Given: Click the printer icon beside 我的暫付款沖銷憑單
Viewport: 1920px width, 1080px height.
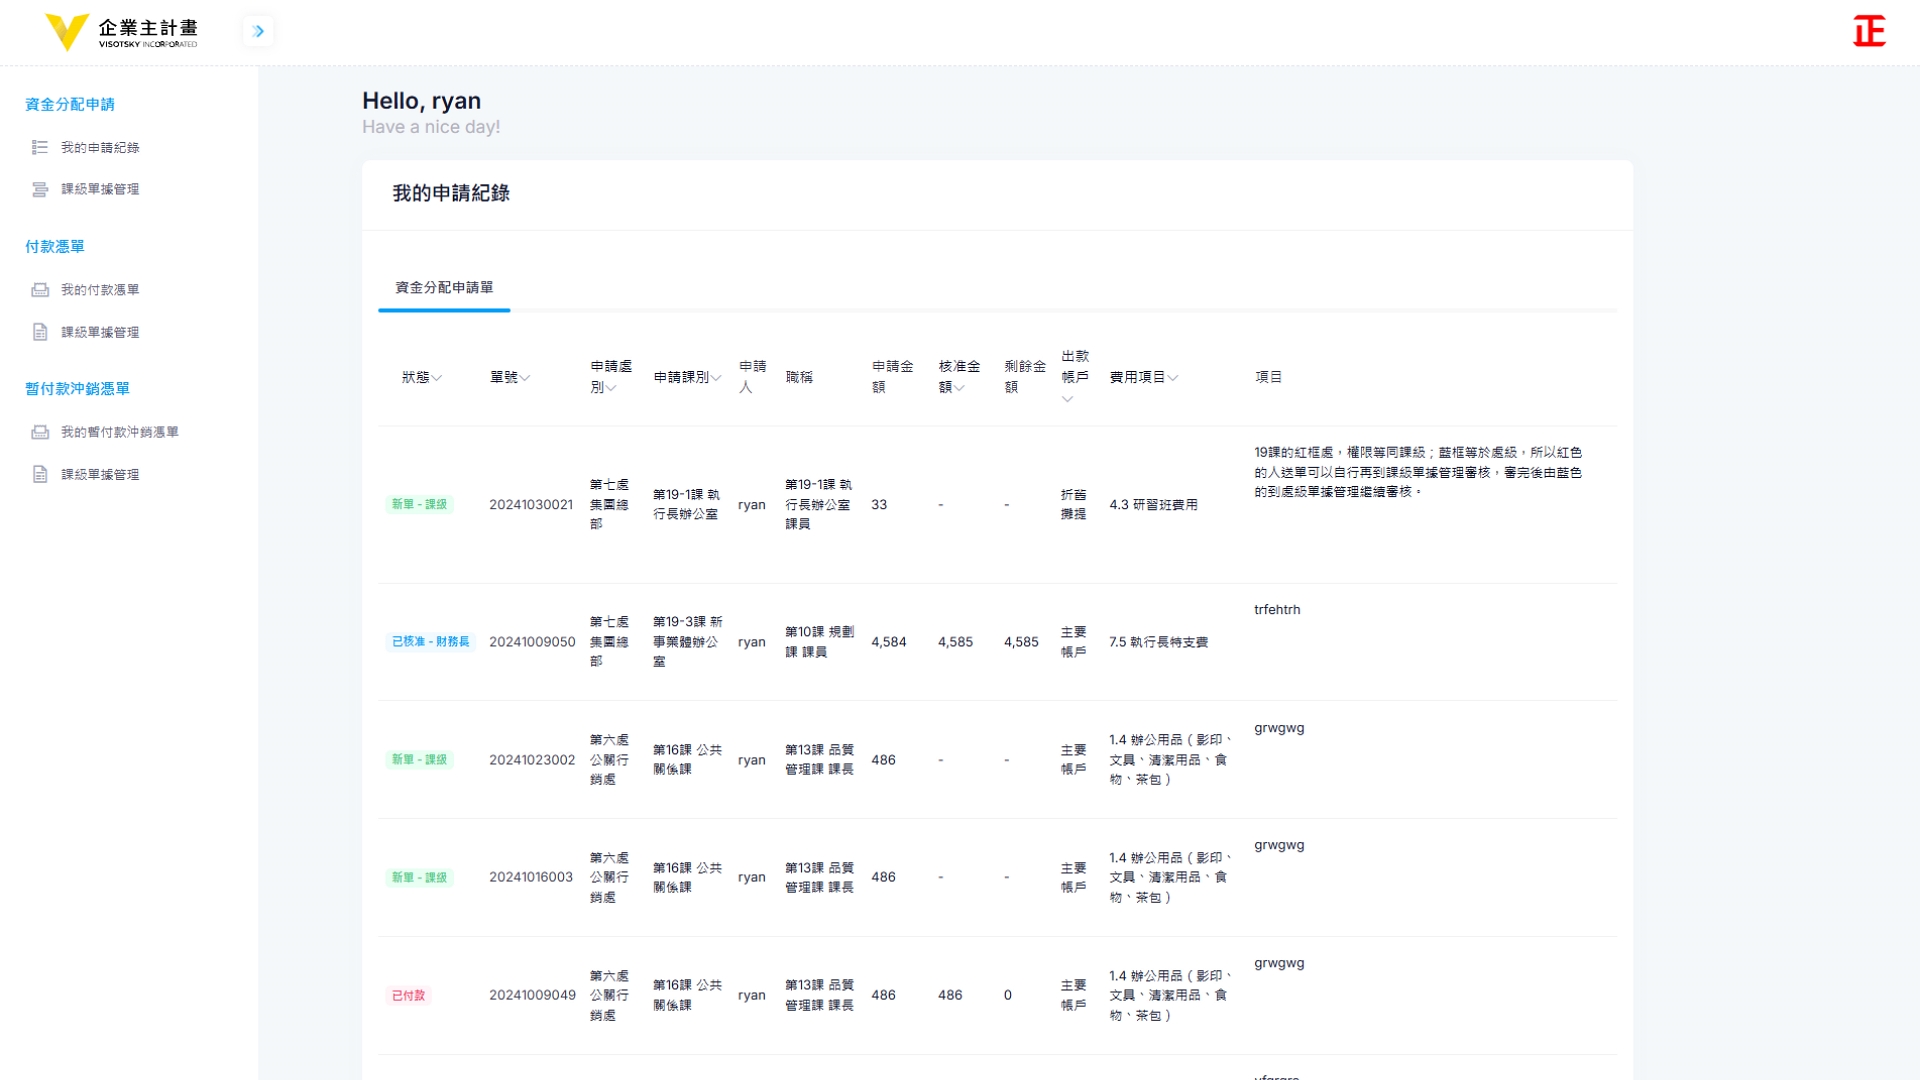Looking at the screenshot, I should tap(40, 432).
